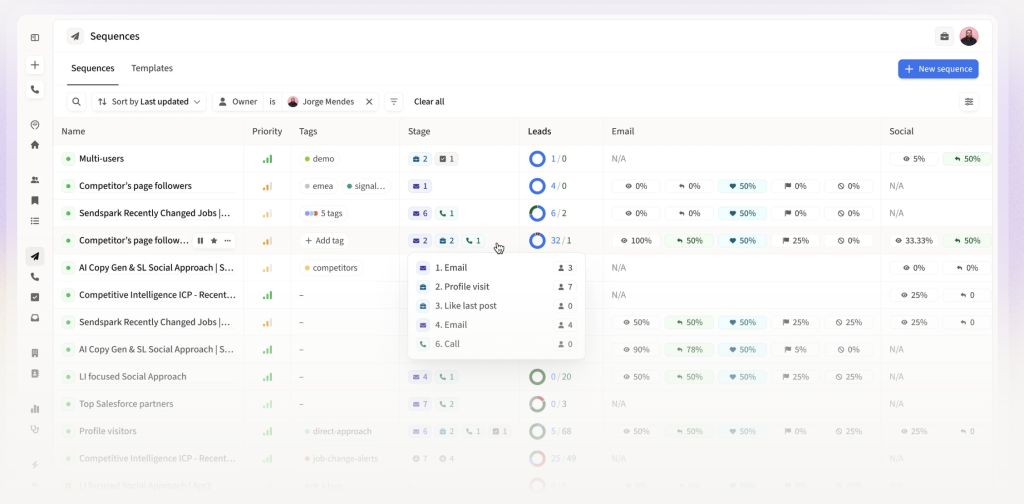Screen dimensions: 1024x504
Task: Click the phone dialer icon in the sidebar
Action: pyautogui.click(x=35, y=90)
